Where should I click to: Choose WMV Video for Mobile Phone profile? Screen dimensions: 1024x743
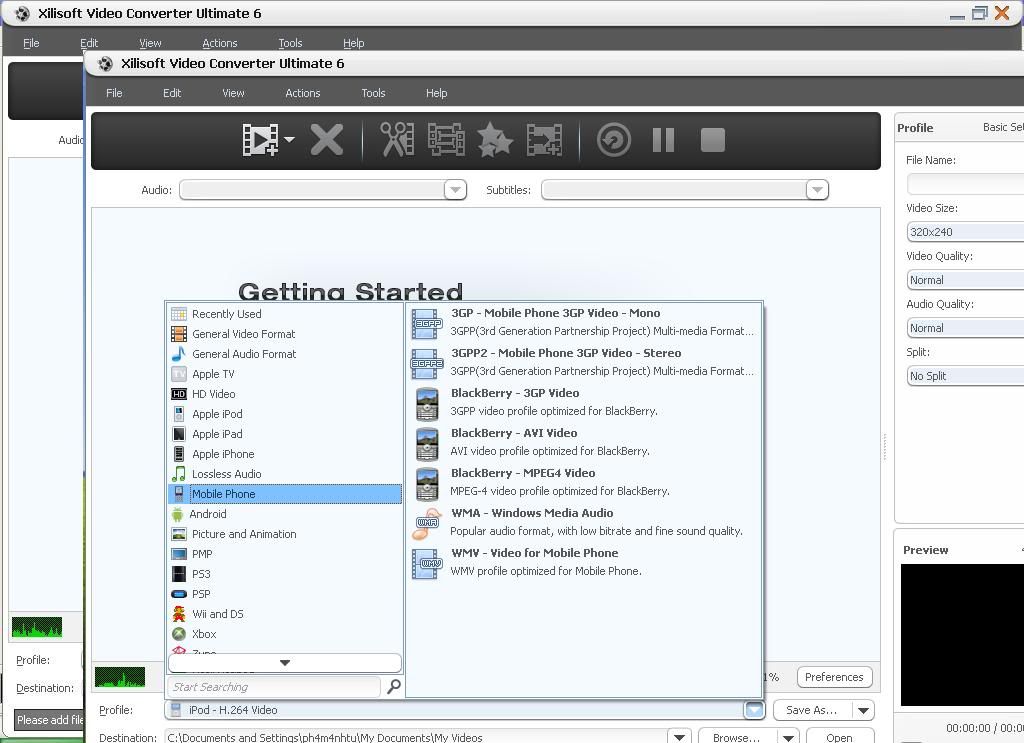click(x=584, y=561)
